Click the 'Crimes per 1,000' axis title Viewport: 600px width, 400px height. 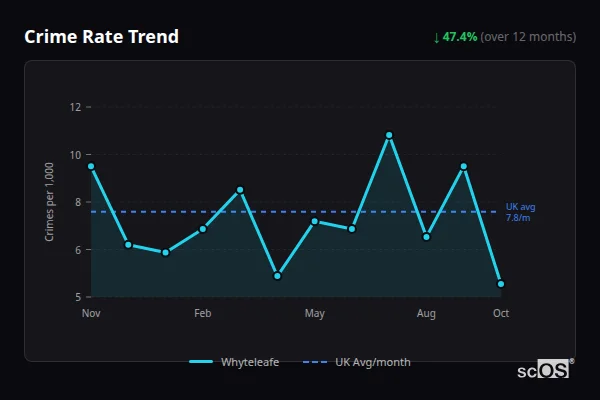tap(49, 202)
